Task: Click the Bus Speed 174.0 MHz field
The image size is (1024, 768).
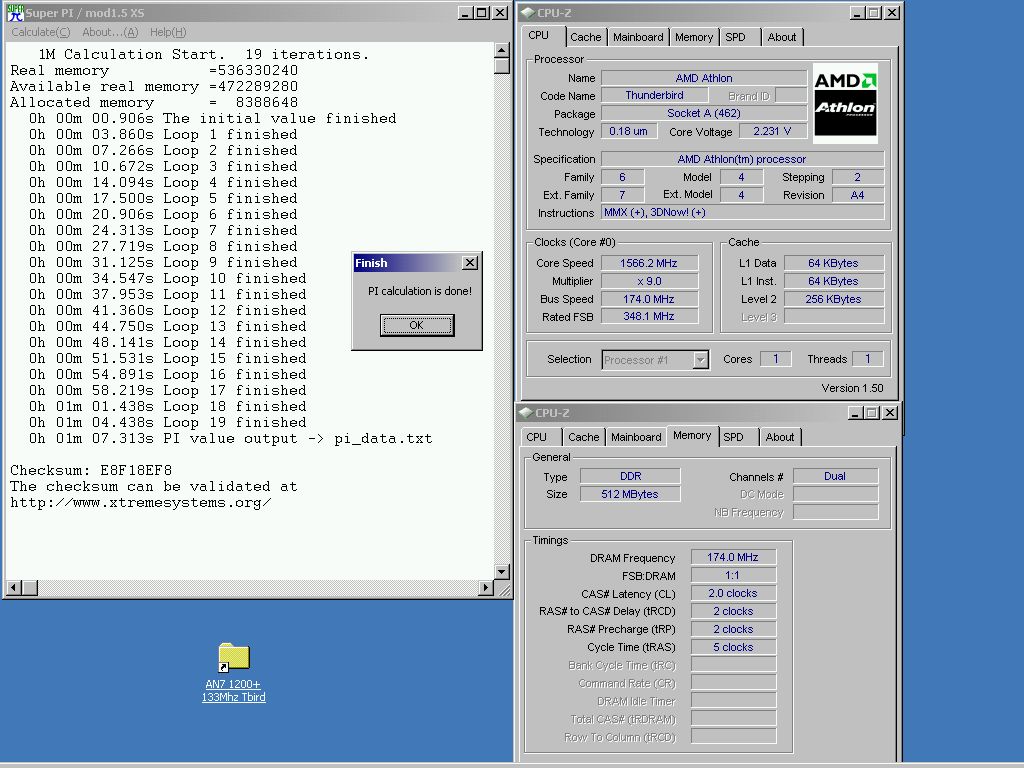Action: pos(649,299)
